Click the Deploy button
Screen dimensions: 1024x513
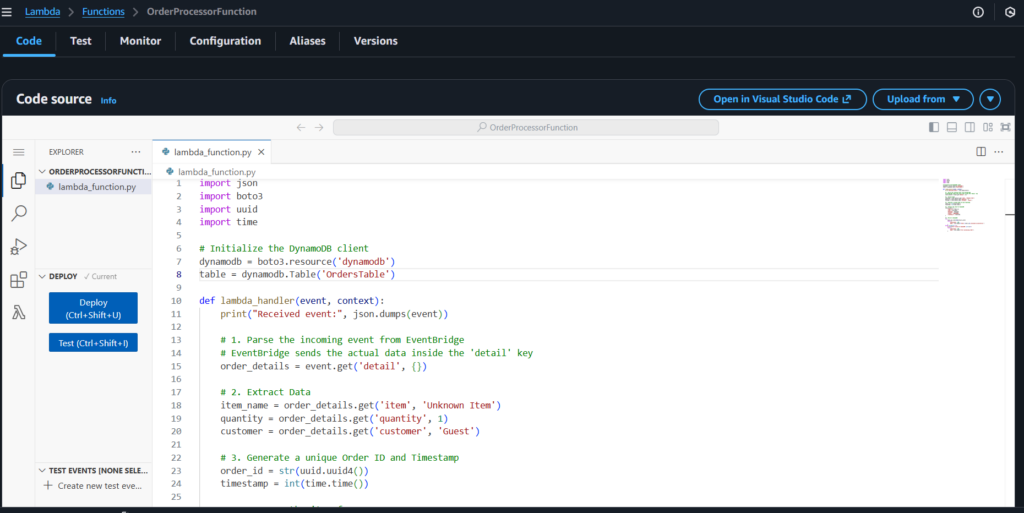[93, 308]
